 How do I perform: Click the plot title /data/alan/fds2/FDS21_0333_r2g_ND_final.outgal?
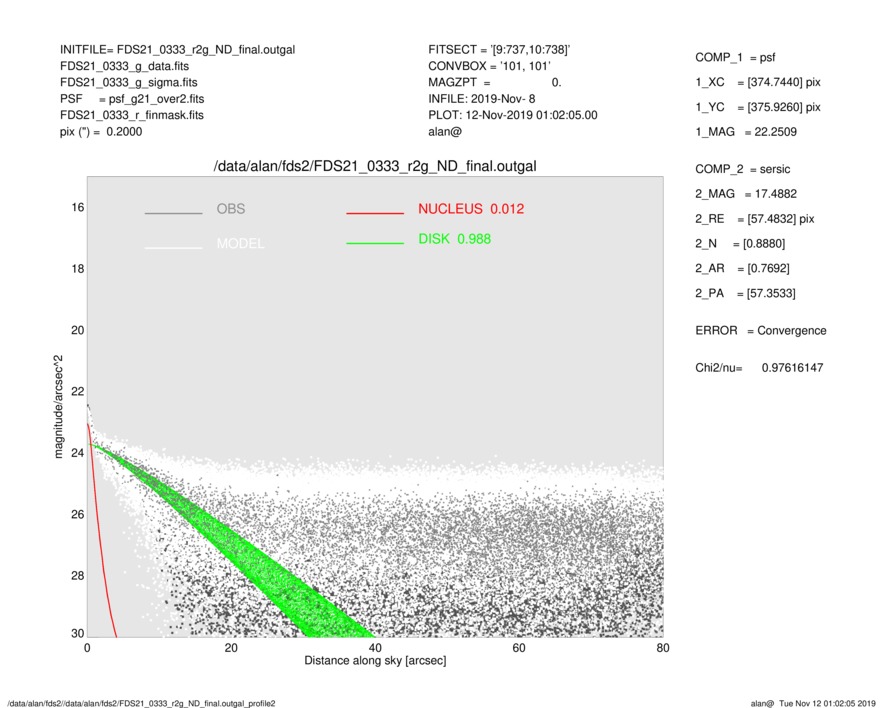click(375, 167)
